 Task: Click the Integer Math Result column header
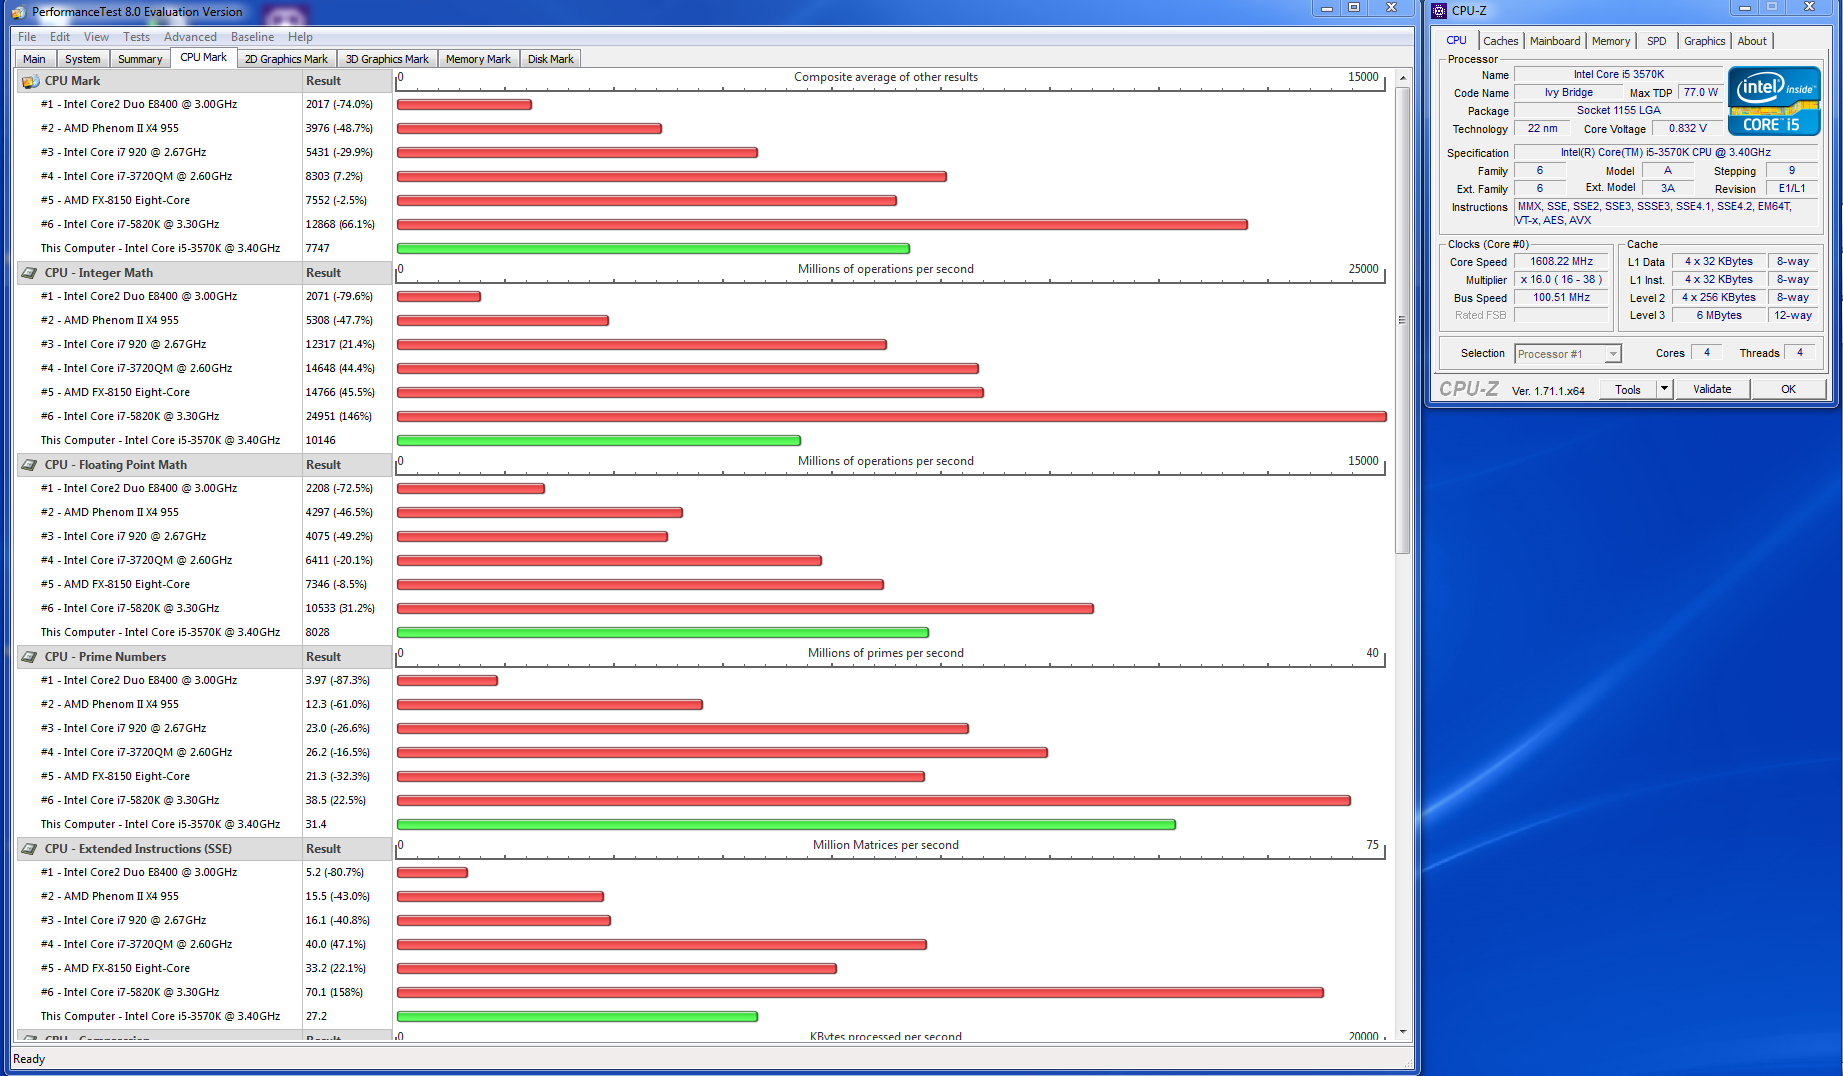347,273
